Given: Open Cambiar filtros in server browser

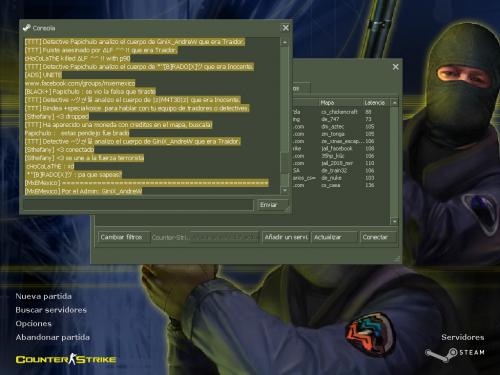Looking at the screenshot, I should click(x=123, y=237).
